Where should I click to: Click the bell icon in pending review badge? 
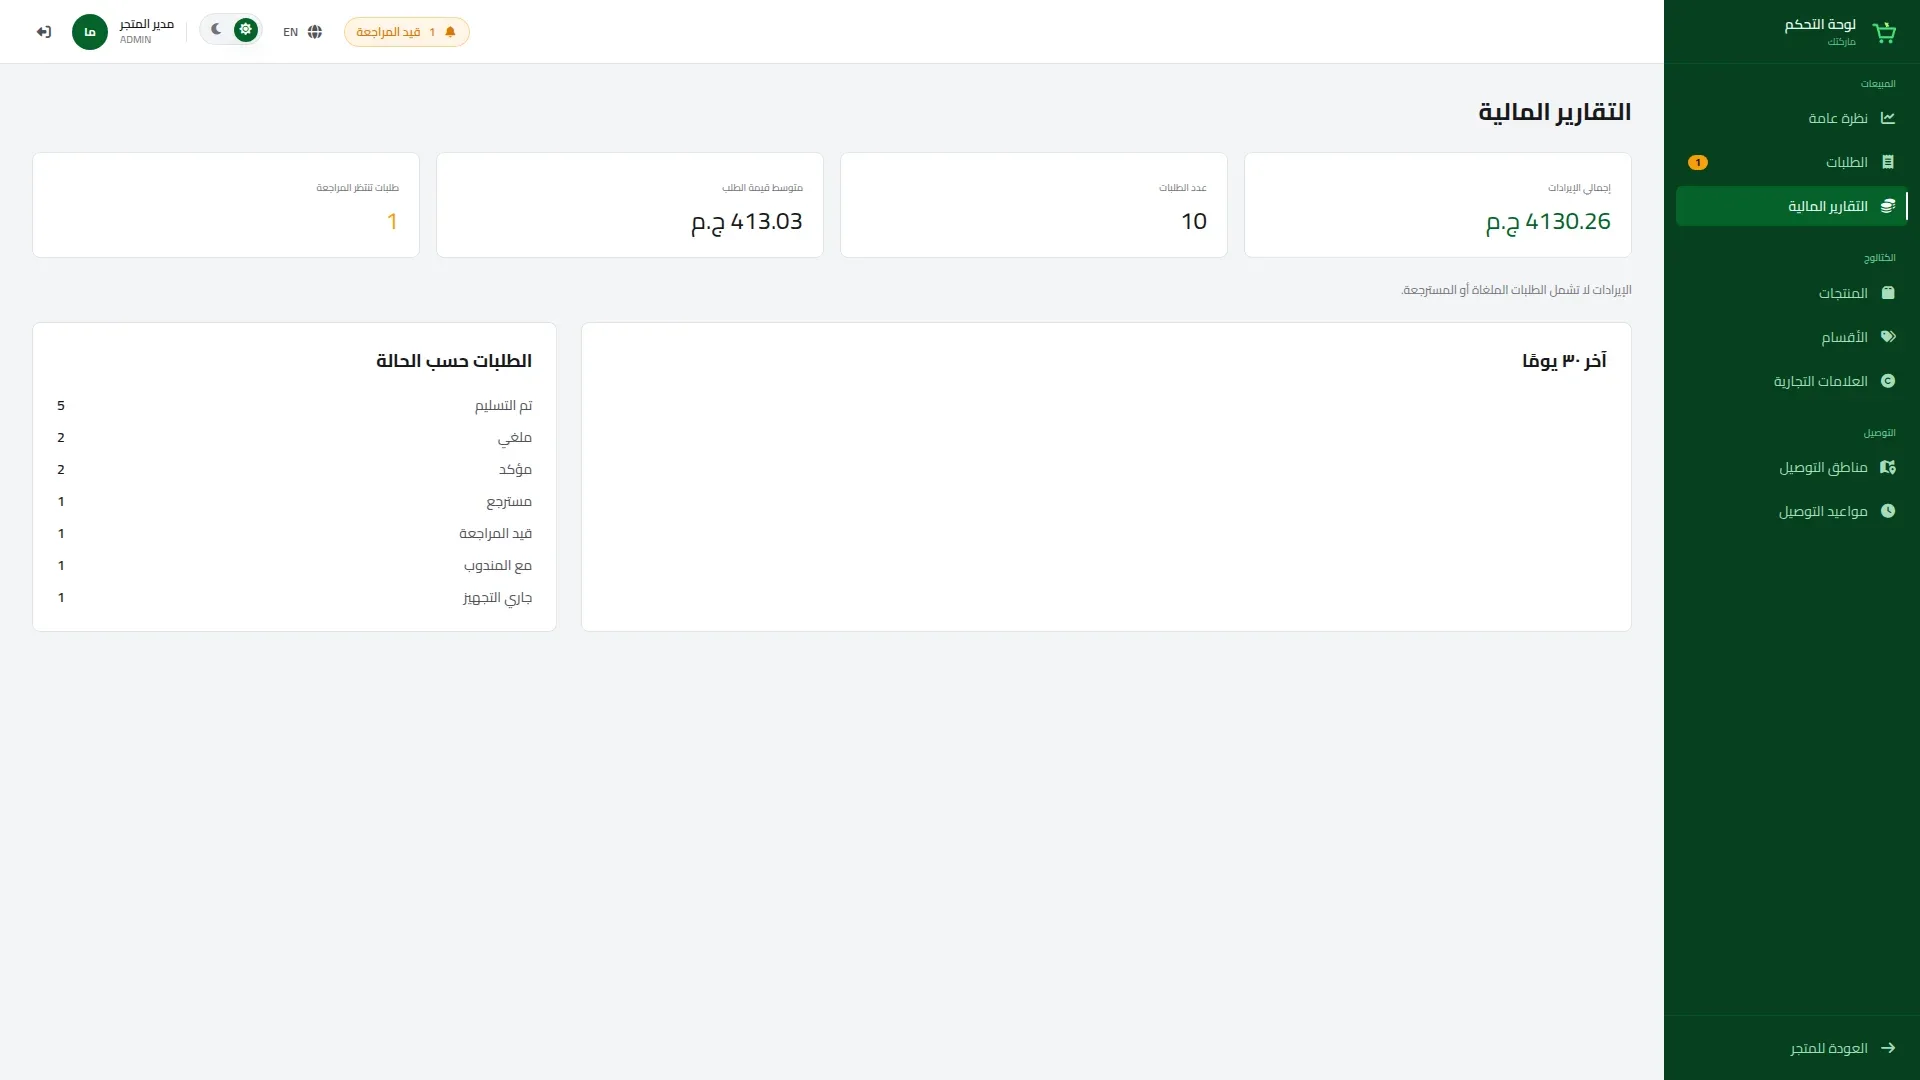click(x=450, y=32)
